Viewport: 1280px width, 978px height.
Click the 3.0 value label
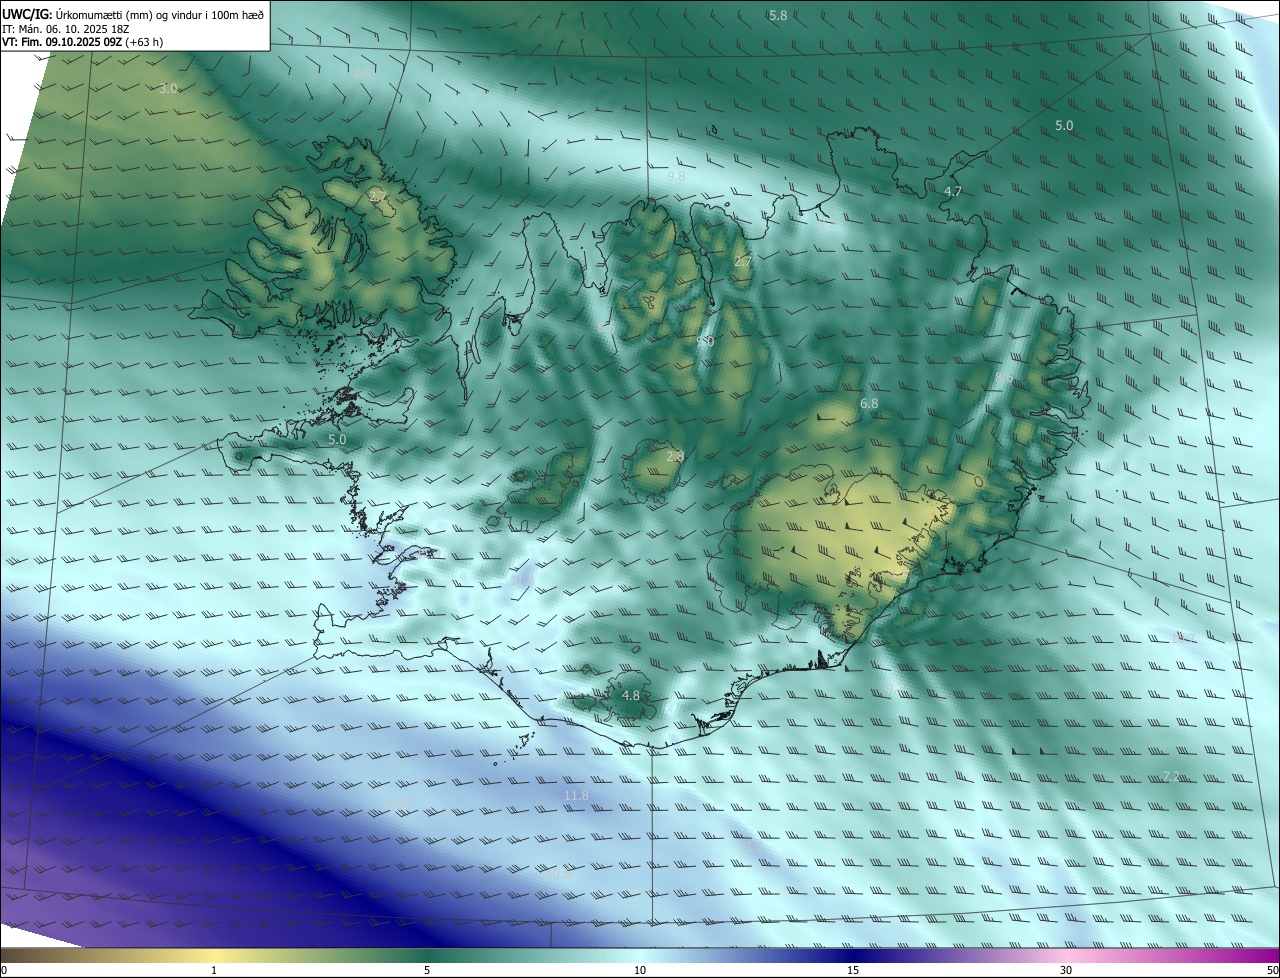pyautogui.click(x=168, y=88)
